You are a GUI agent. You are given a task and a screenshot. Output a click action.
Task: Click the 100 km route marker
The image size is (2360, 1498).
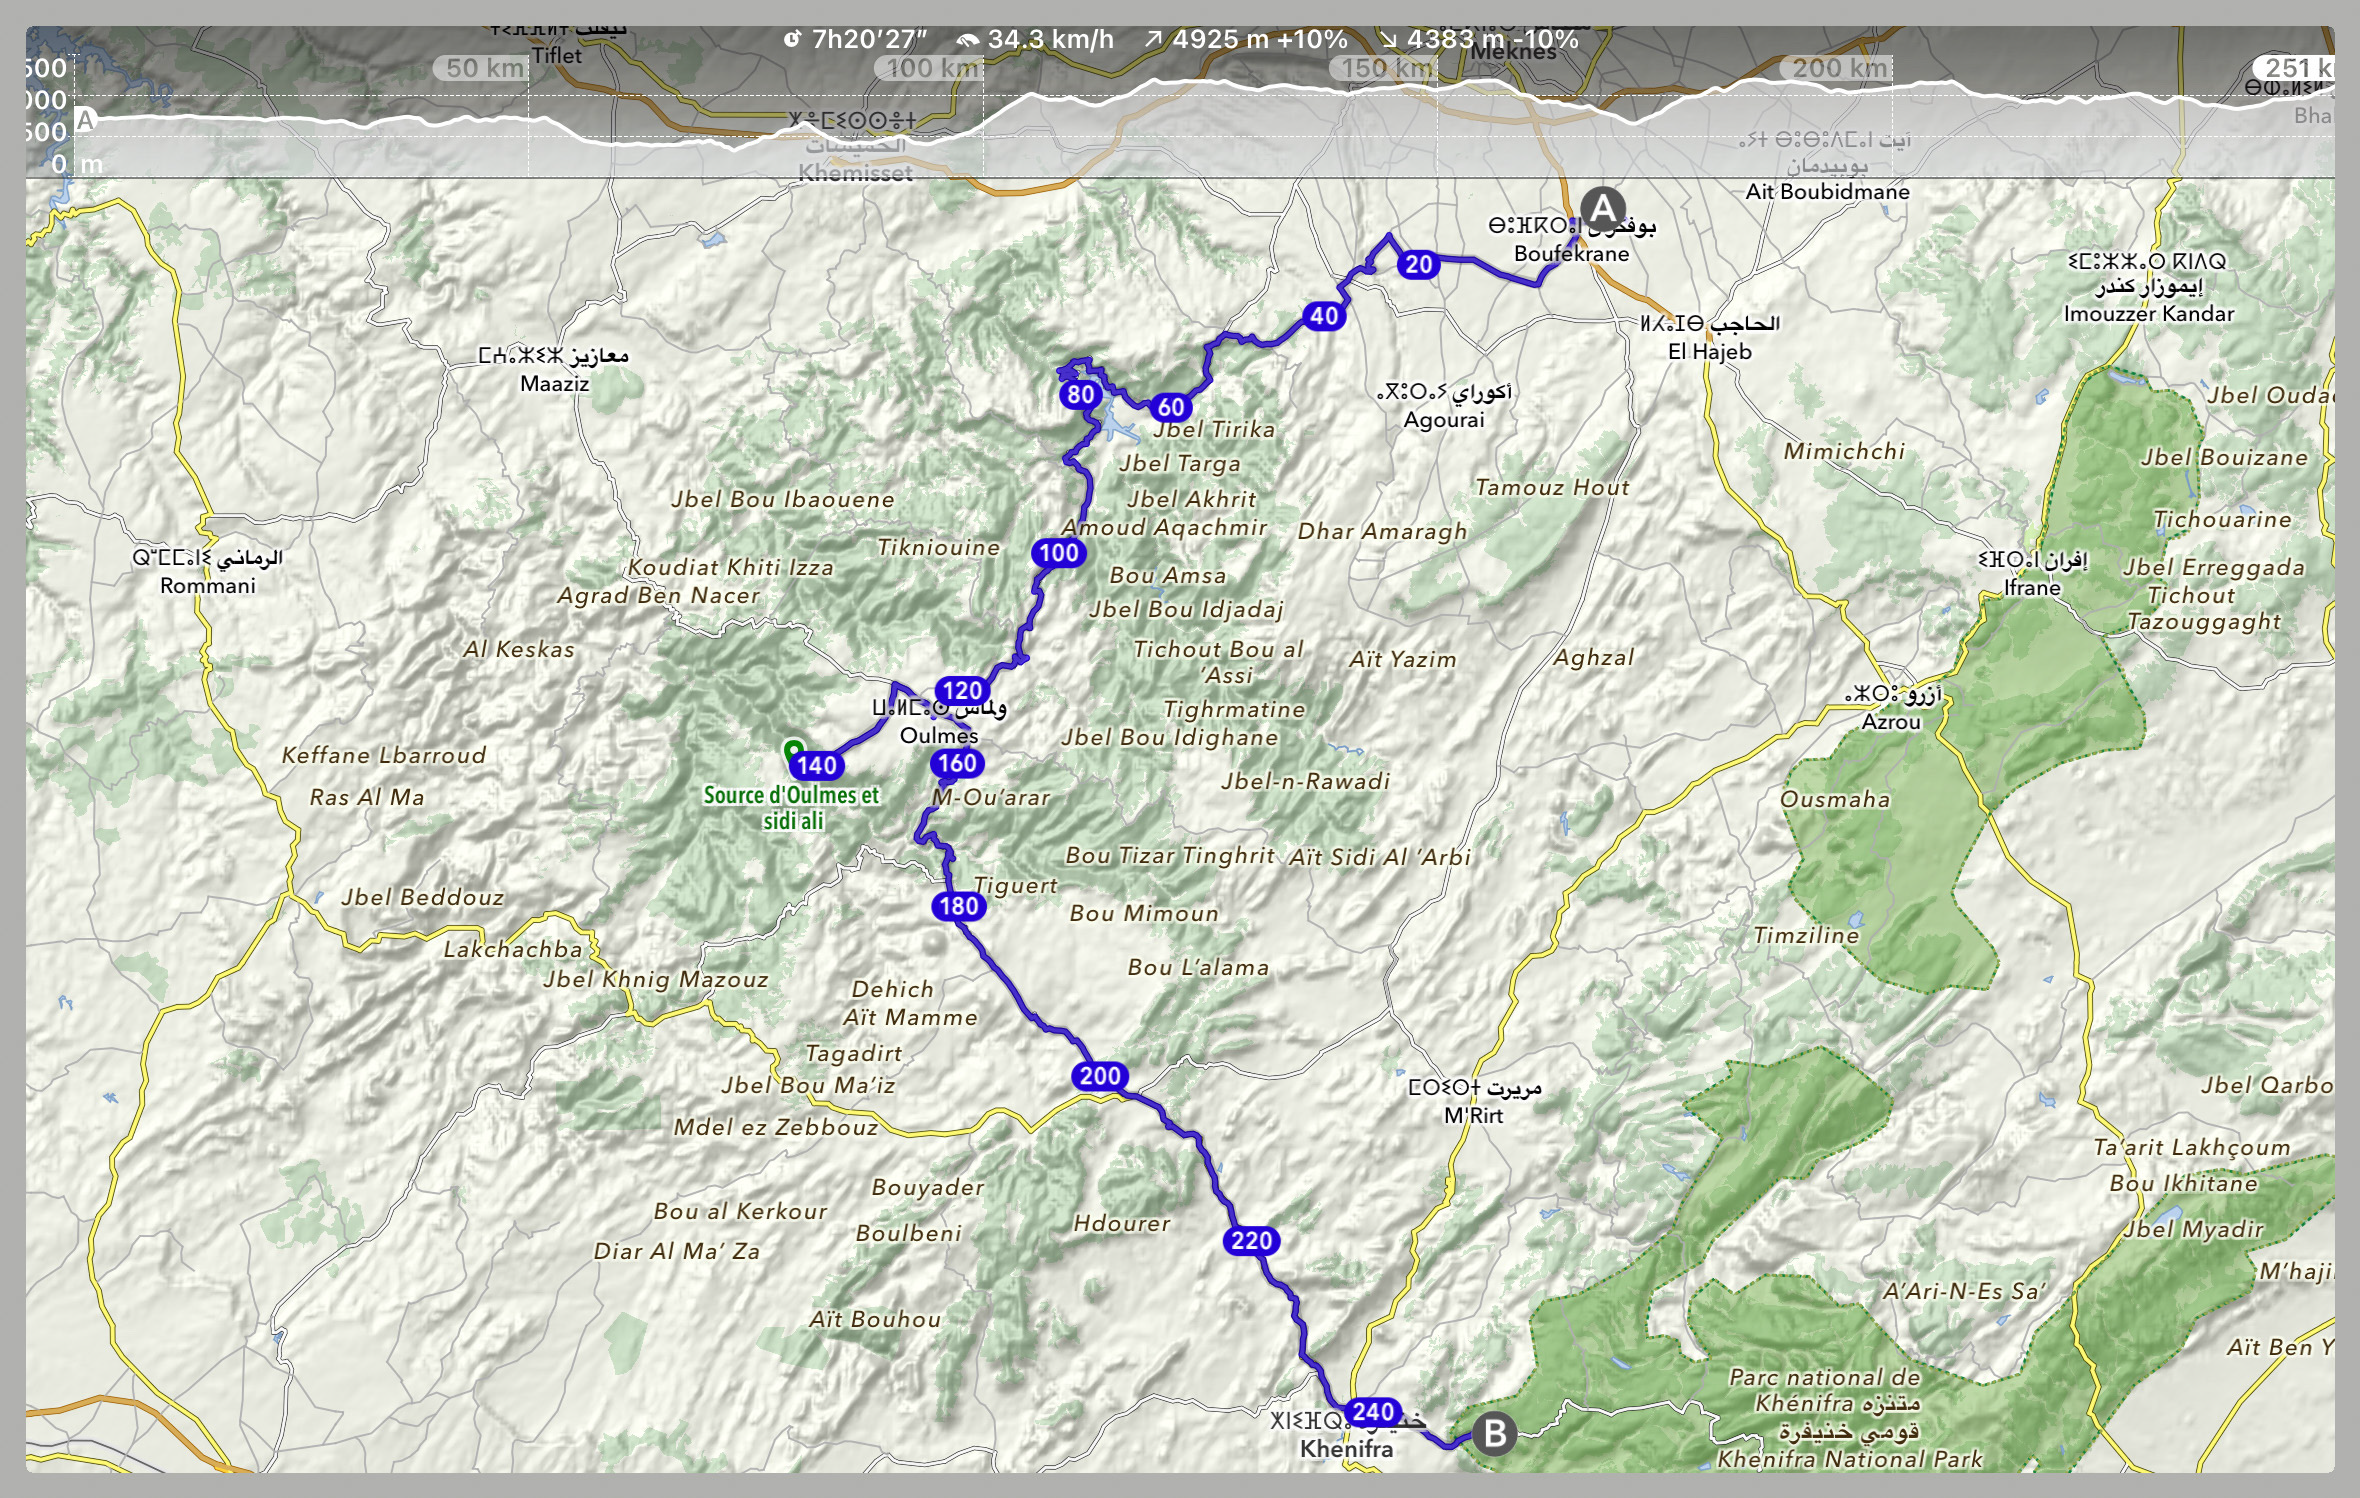(x=1059, y=552)
